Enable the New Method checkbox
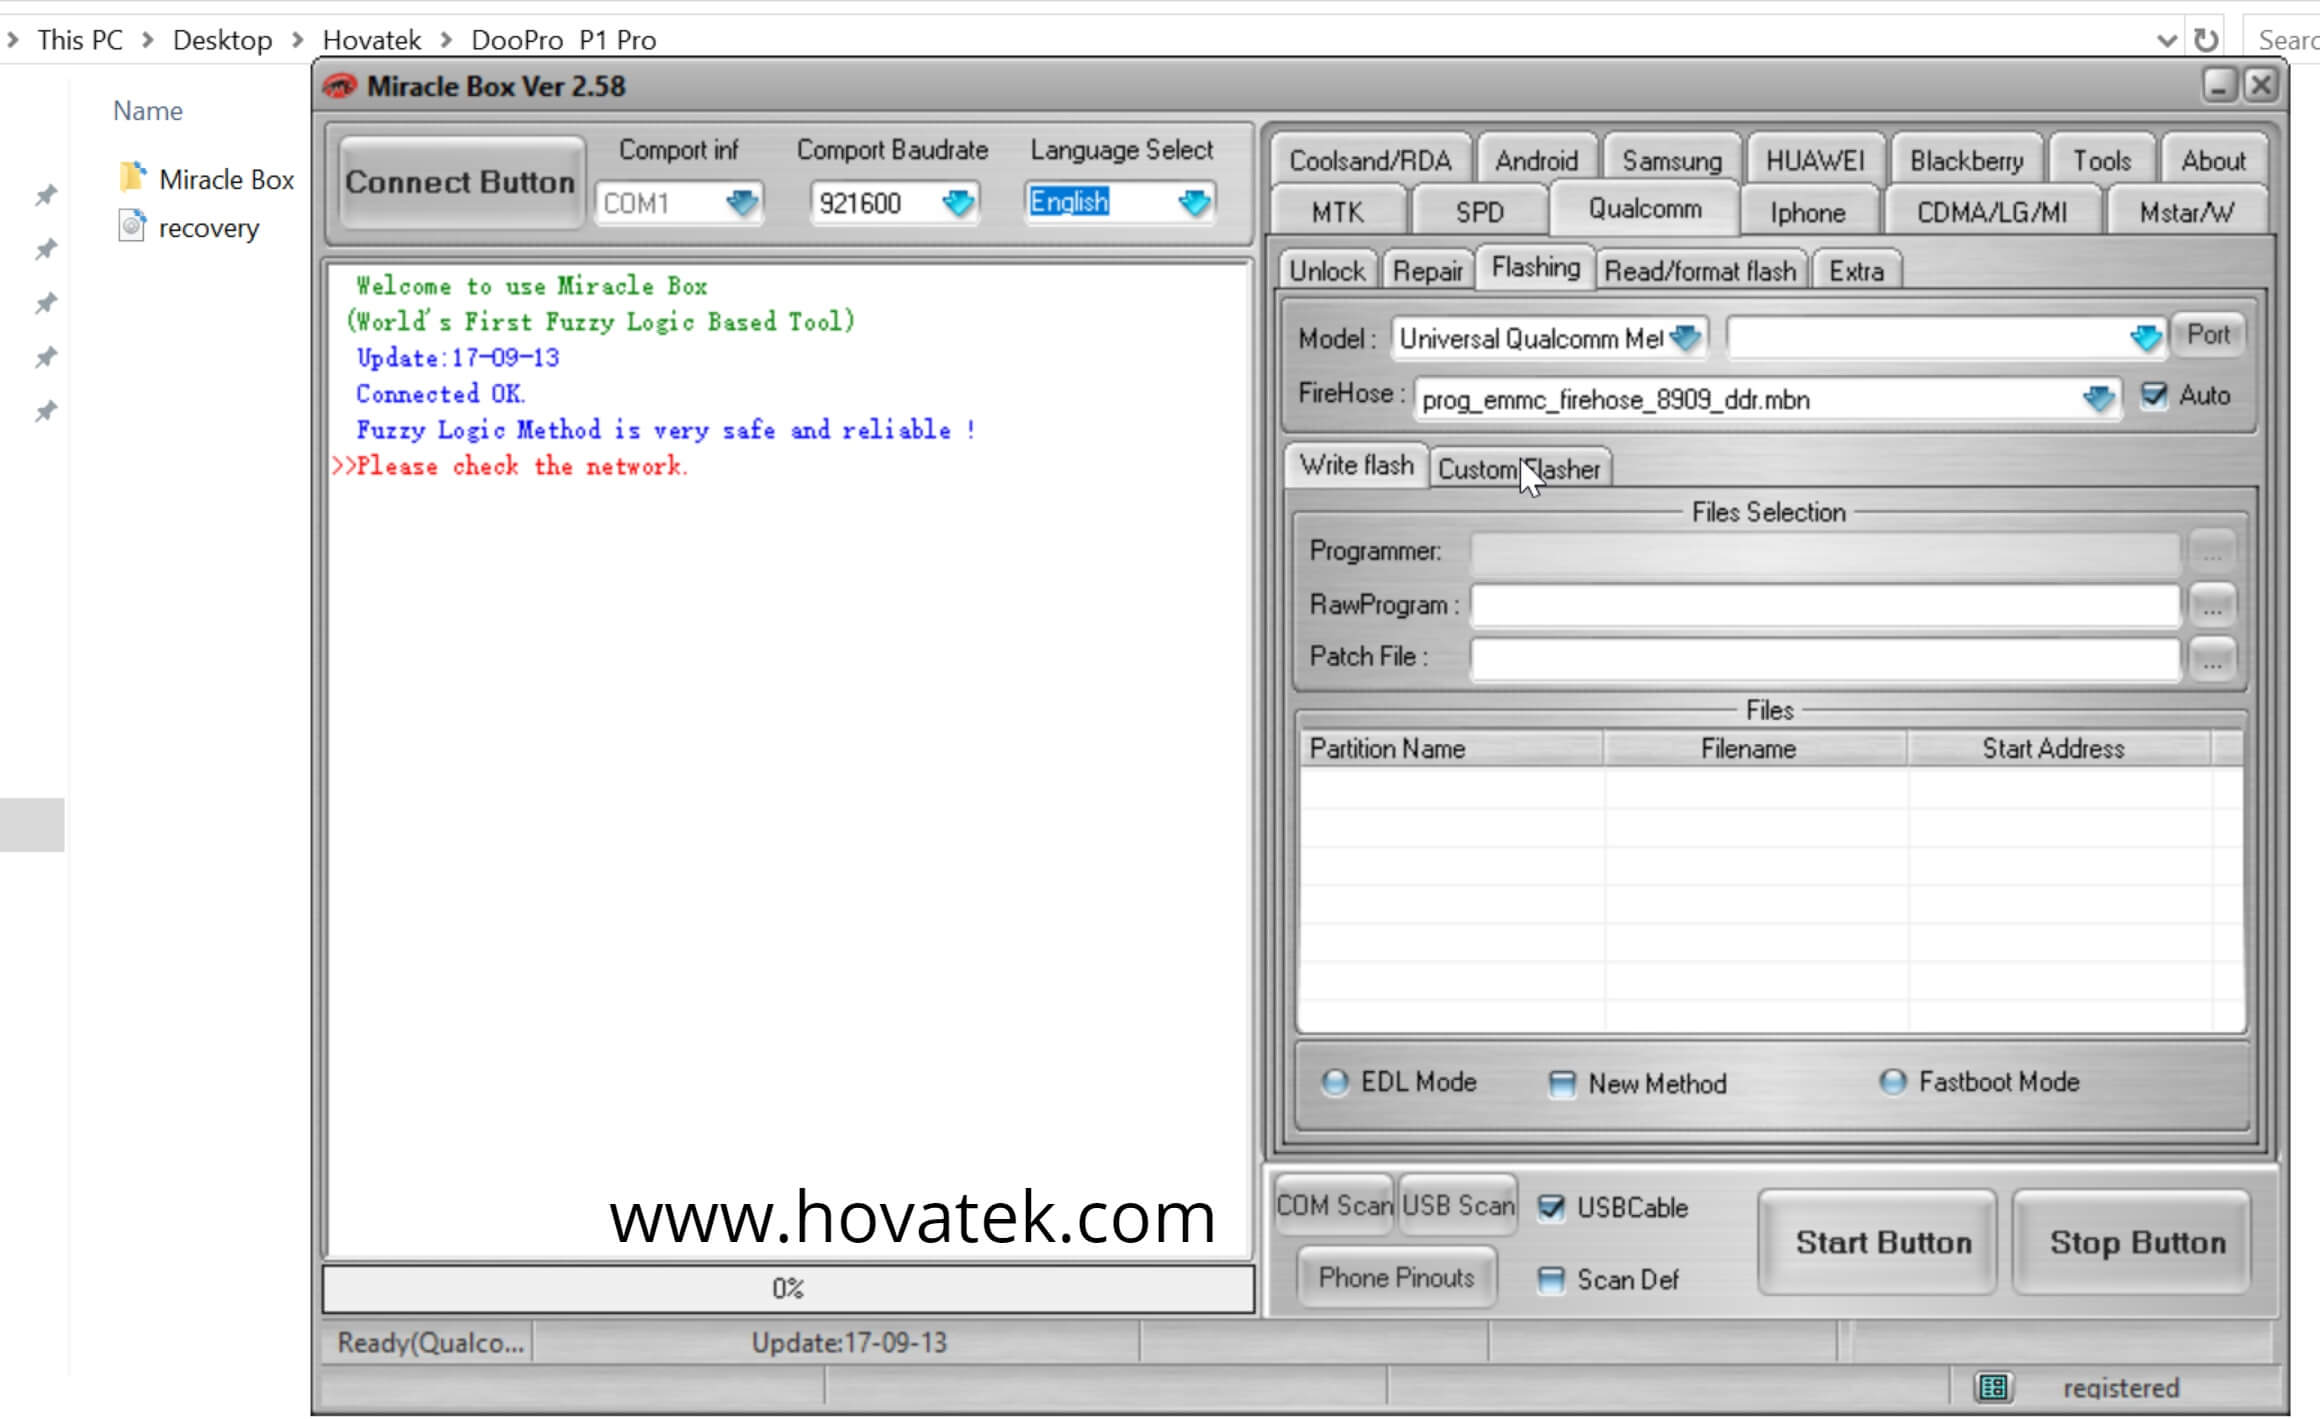 (x=1562, y=1083)
